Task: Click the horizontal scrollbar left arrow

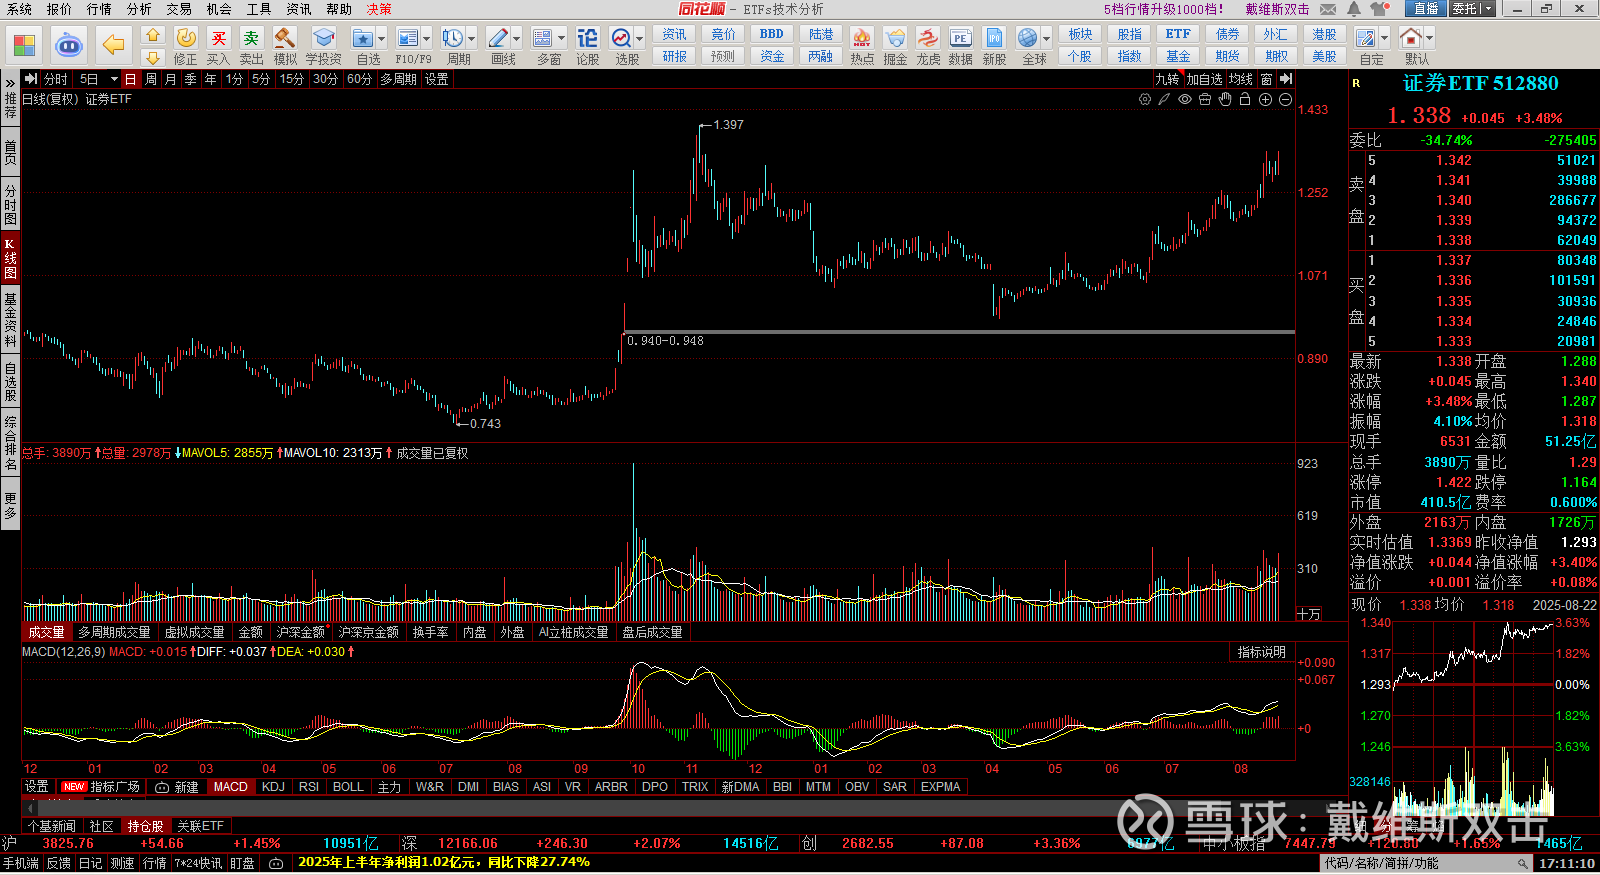Action: (x=29, y=806)
